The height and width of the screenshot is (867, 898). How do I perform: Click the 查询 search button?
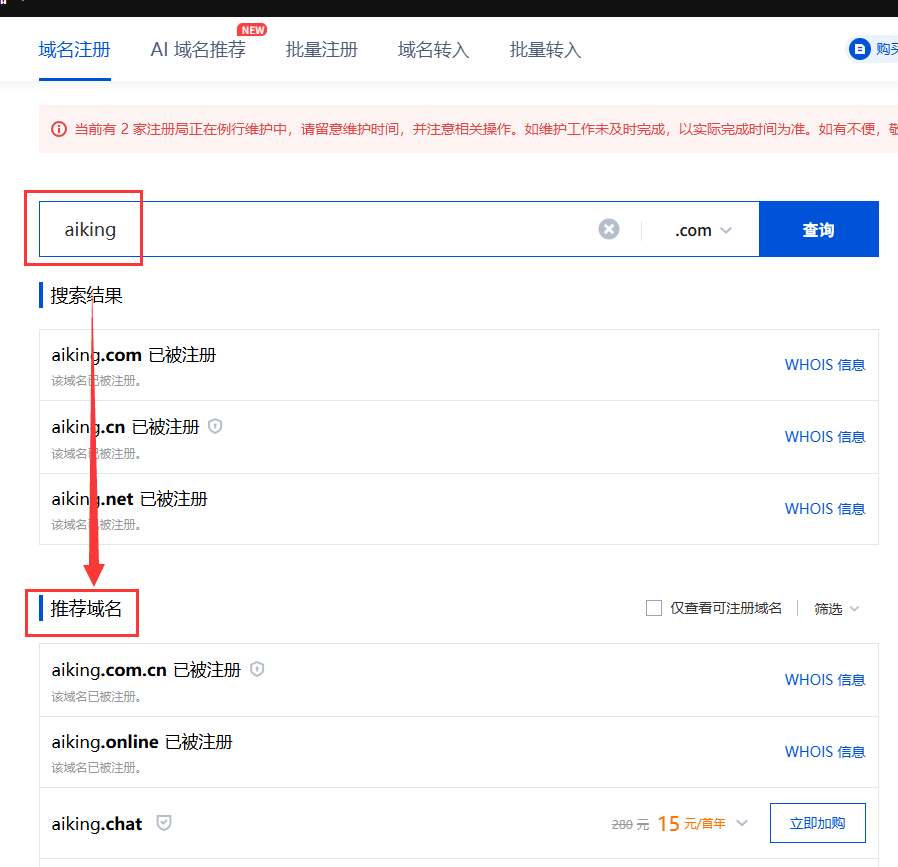818,229
